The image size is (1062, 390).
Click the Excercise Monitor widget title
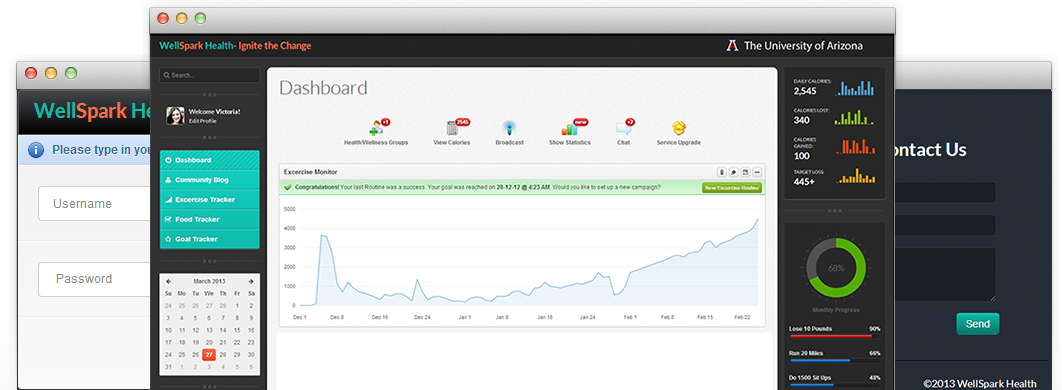pyautogui.click(x=311, y=172)
